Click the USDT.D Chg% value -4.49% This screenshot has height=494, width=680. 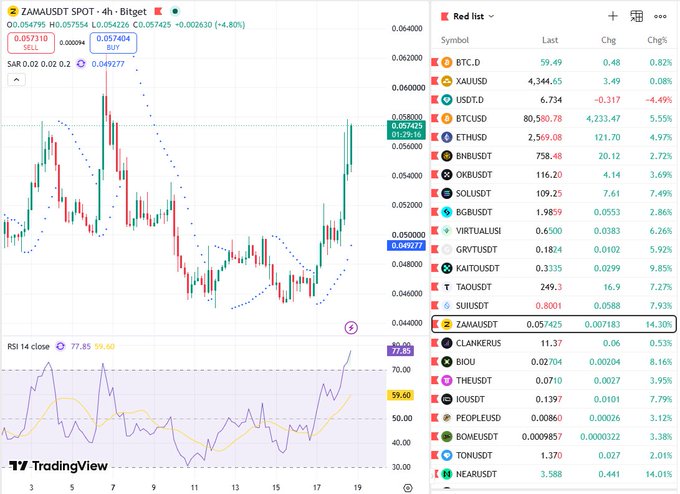(659, 100)
